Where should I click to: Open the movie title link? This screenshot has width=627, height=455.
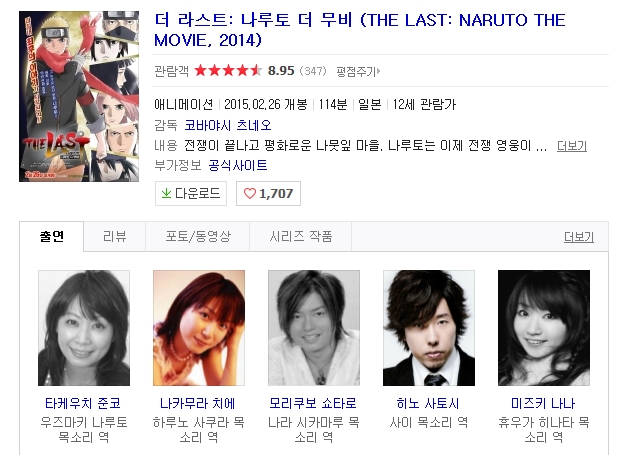(x=359, y=30)
